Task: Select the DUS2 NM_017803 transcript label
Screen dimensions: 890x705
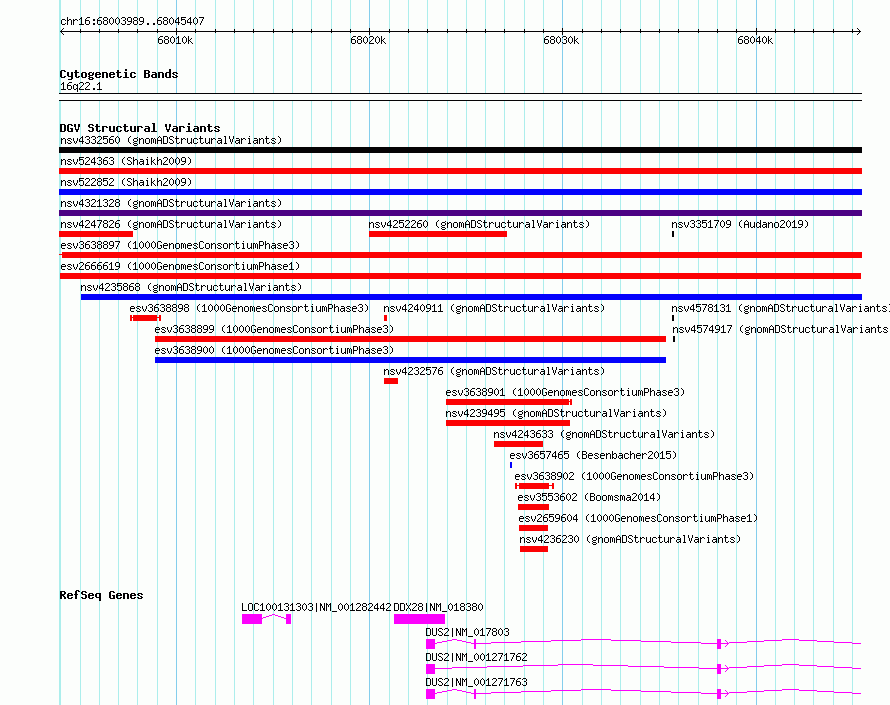Action: point(467,632)
